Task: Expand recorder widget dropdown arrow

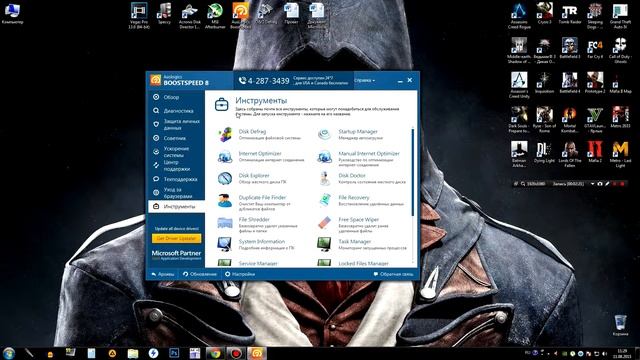Action: (593, 184)
